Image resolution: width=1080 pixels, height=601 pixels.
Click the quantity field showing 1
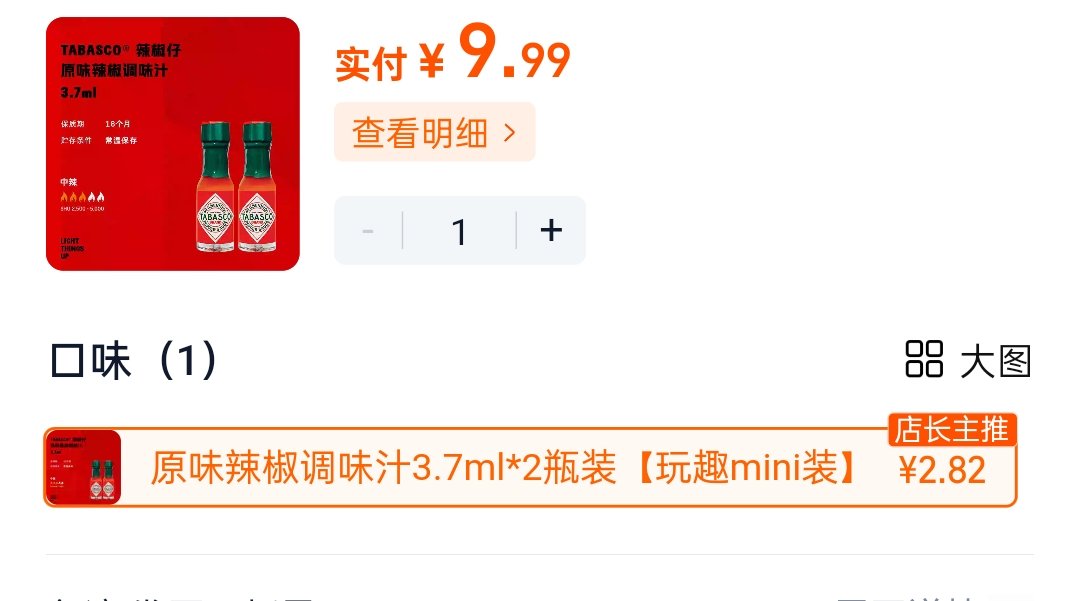click(459, 231)
